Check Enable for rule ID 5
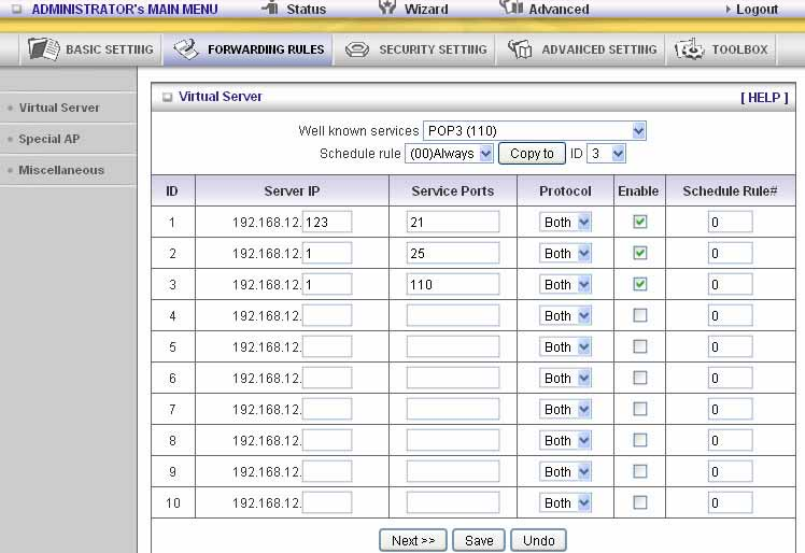This screenshot has height=553, width=805. (640, 347)
